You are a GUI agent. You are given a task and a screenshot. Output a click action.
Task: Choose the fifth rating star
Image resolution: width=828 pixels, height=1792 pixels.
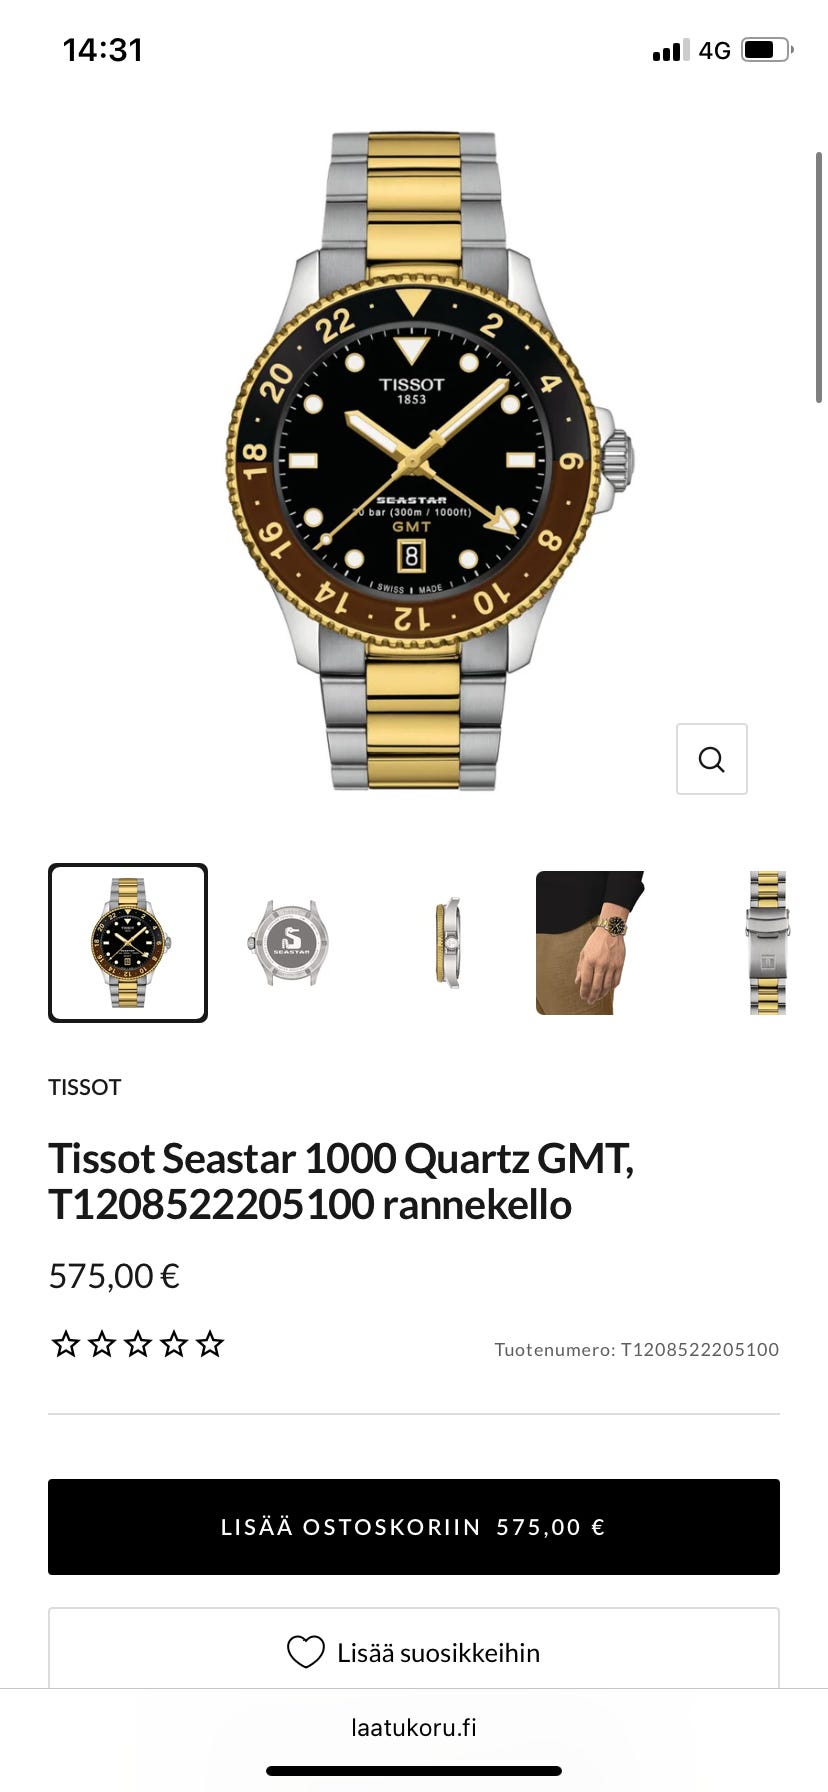[x=210, y=1344]
